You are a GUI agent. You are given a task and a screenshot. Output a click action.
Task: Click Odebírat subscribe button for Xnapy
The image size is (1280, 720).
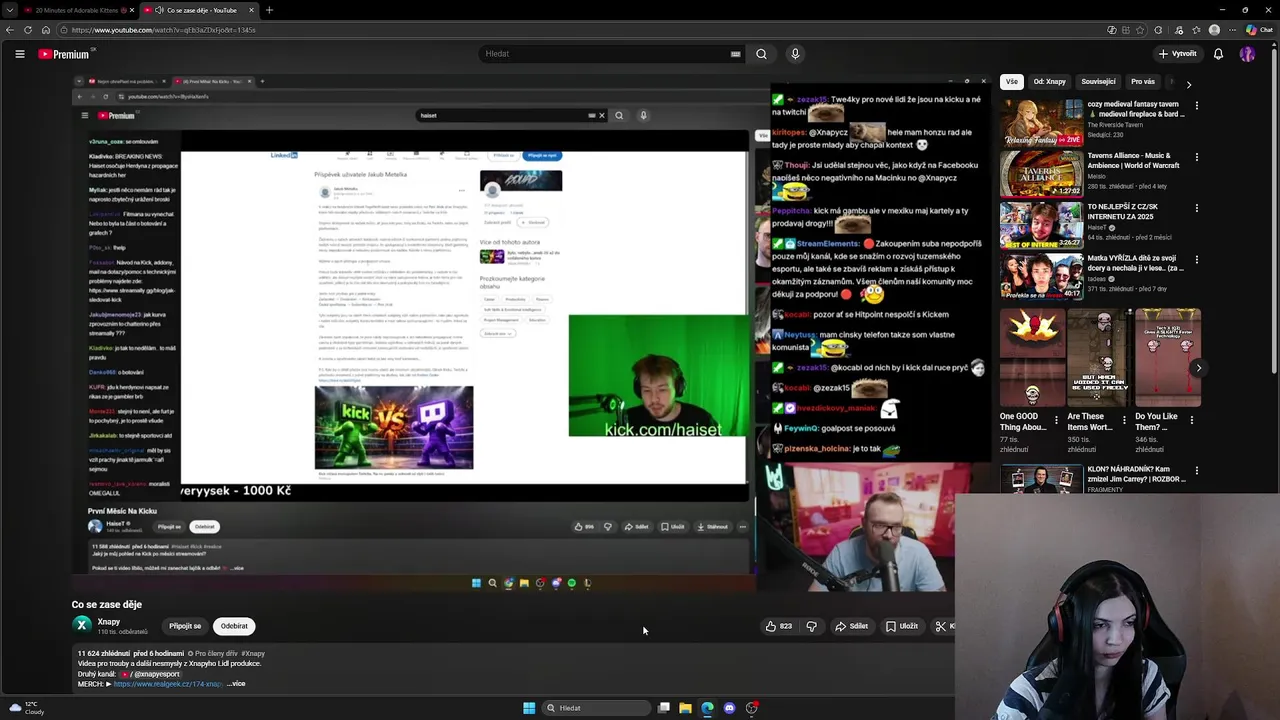(234, 626)
